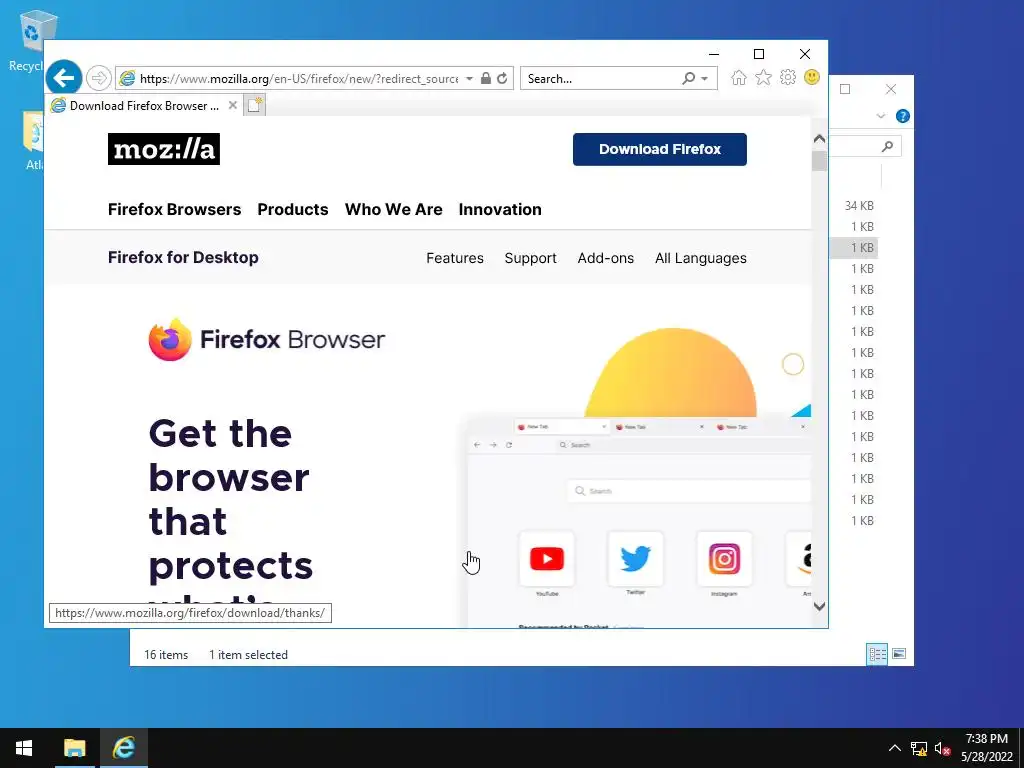Click Internet Explorer taskbar icon
Image resolution: width=1024 pixels, height=768 pixels.
point(123,748)
